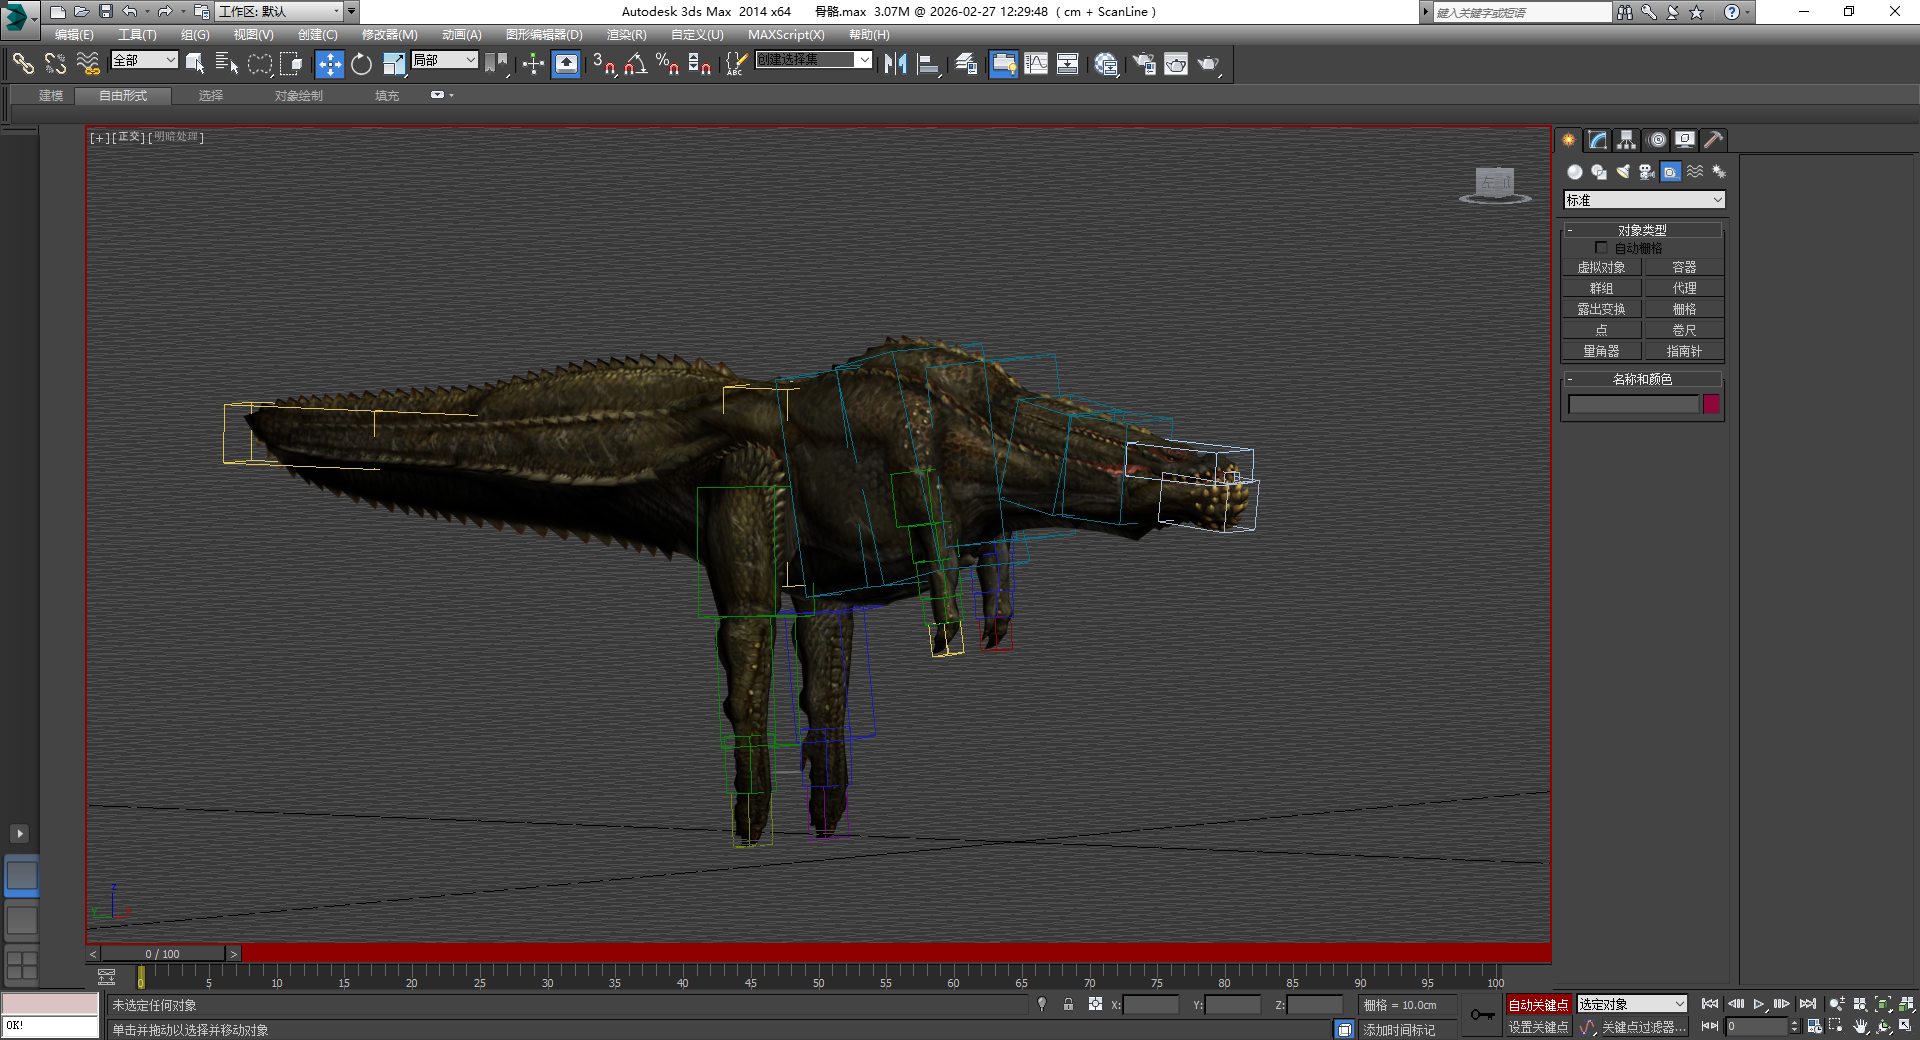Click the 卷尺 helper button
Screen dimensions: 1920x1040
click(x=1684, y=329)
